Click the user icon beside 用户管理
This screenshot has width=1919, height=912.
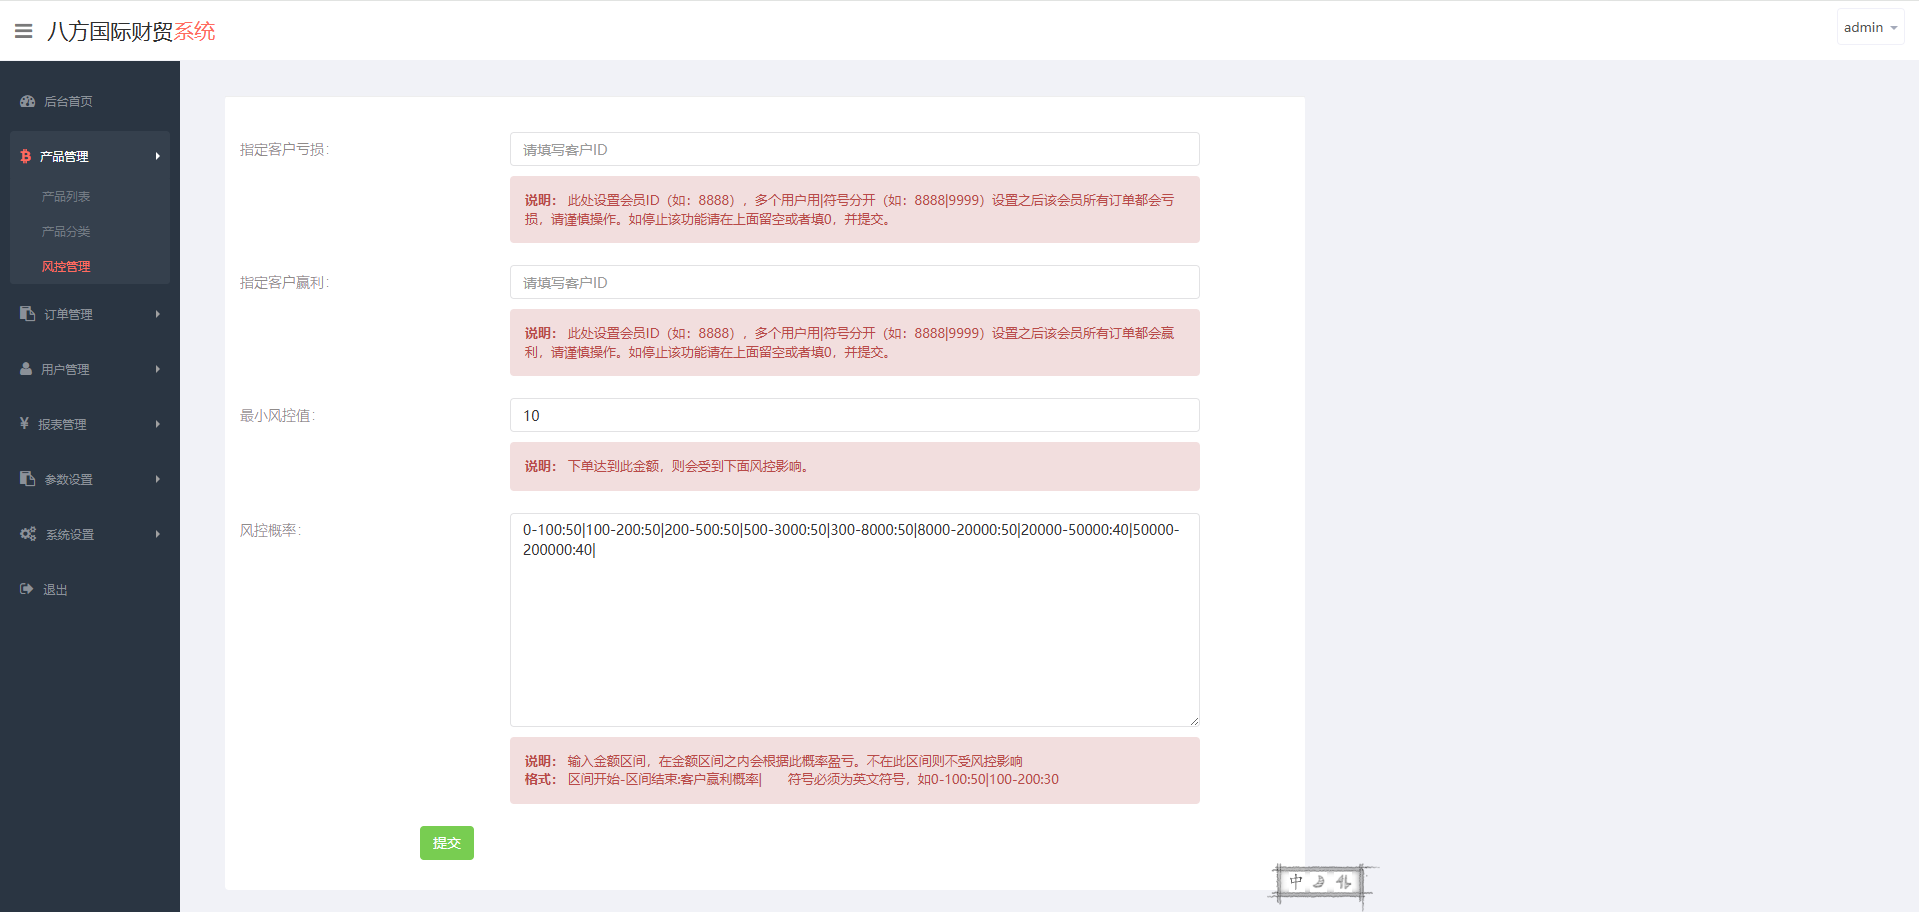pyautogui.click(x=26, y=369)
